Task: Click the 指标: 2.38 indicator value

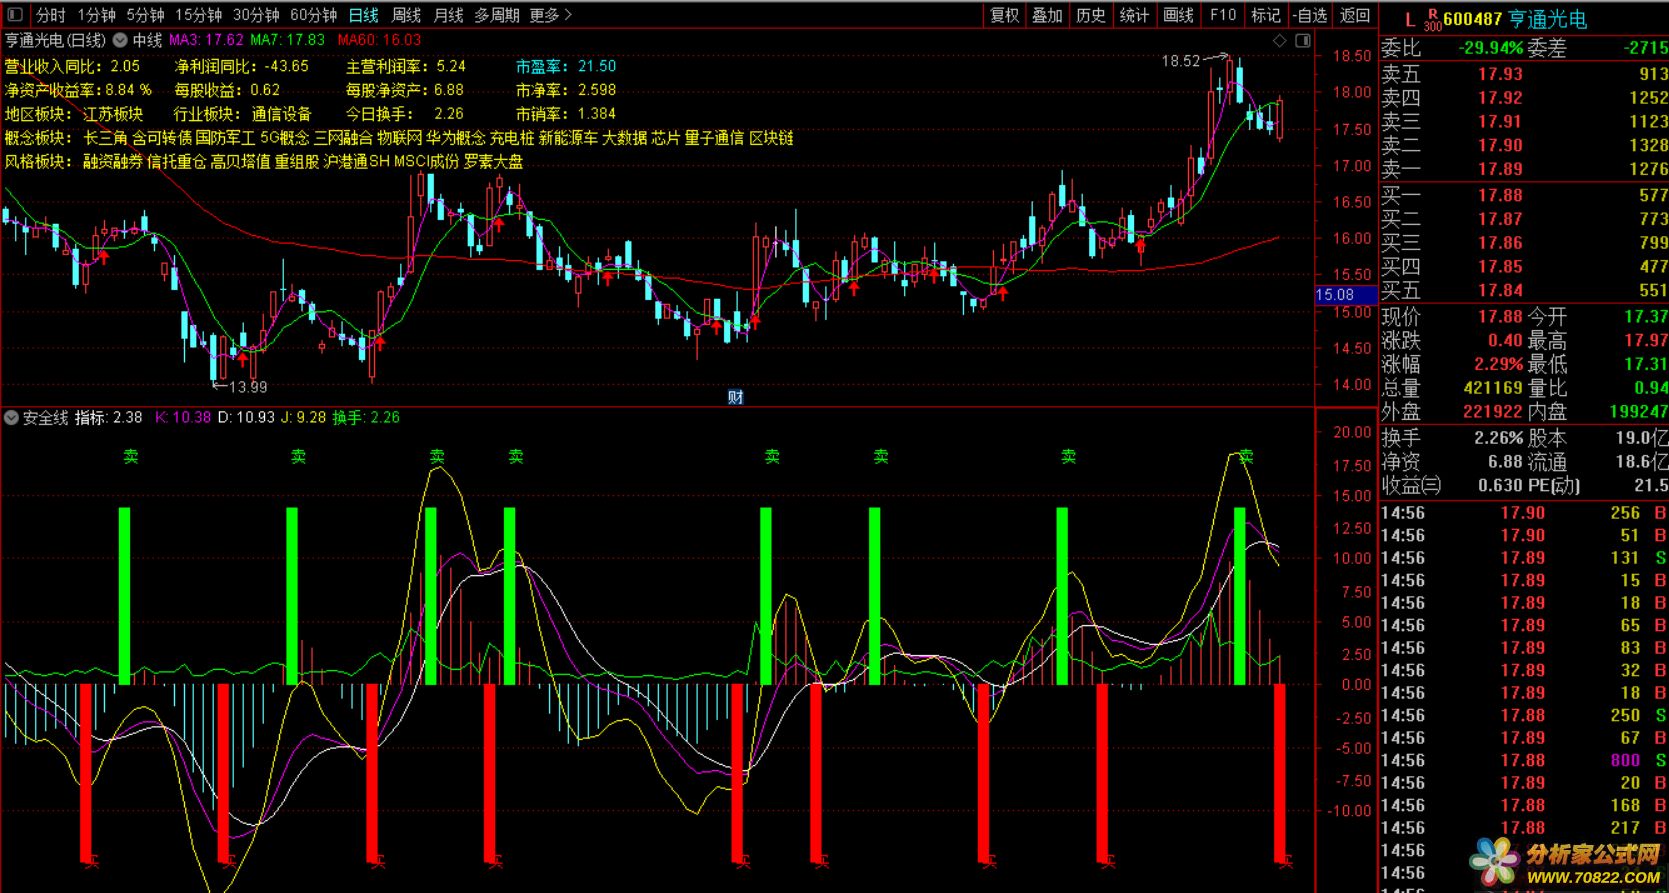Action: pos(108,417)
